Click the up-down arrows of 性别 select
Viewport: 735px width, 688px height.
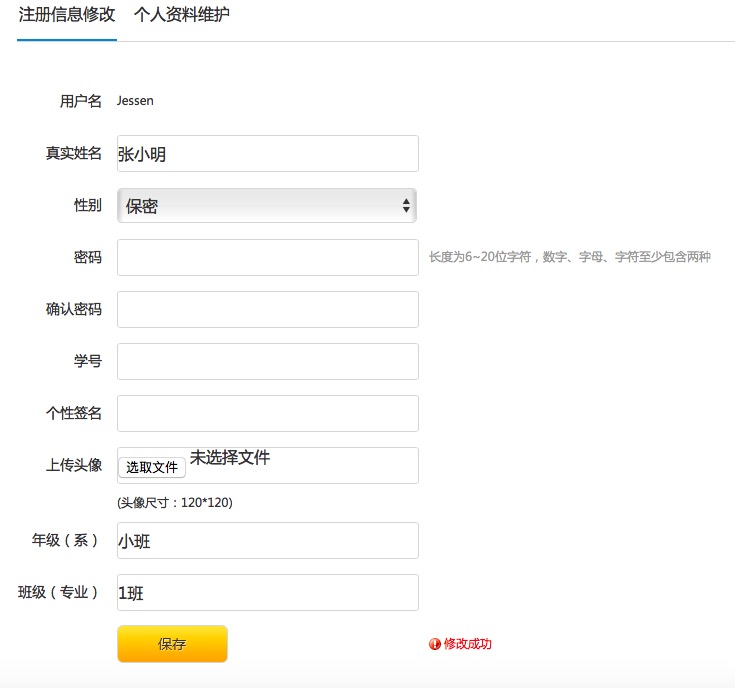(x=406, y=205)
